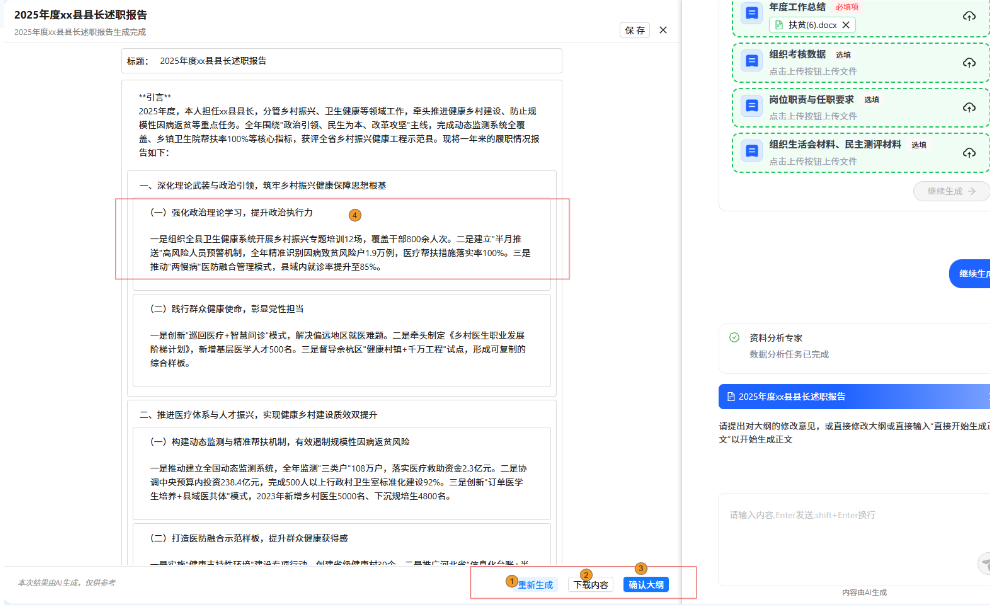Image resolution: width=990 pixels, height=611 pixels.
Task: Upload a file for 组织考核数据
Action: pyautogui.click(x=968, y=62)
